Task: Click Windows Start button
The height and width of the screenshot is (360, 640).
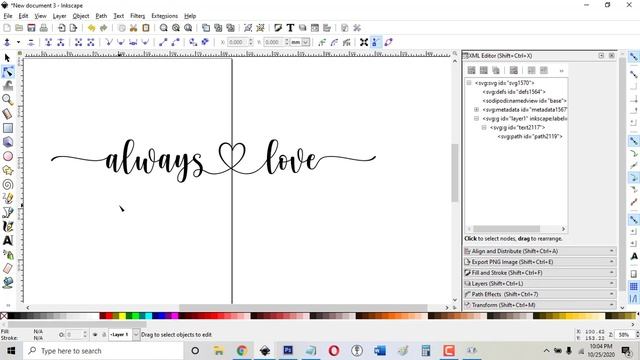Action: 11,351
